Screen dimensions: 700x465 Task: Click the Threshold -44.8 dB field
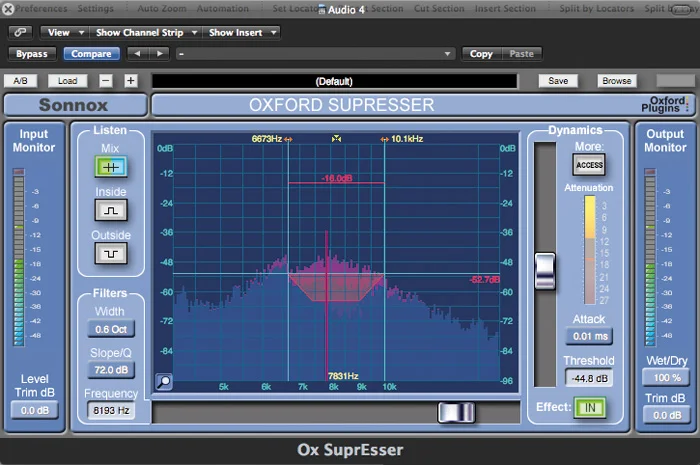coord(590,378)
